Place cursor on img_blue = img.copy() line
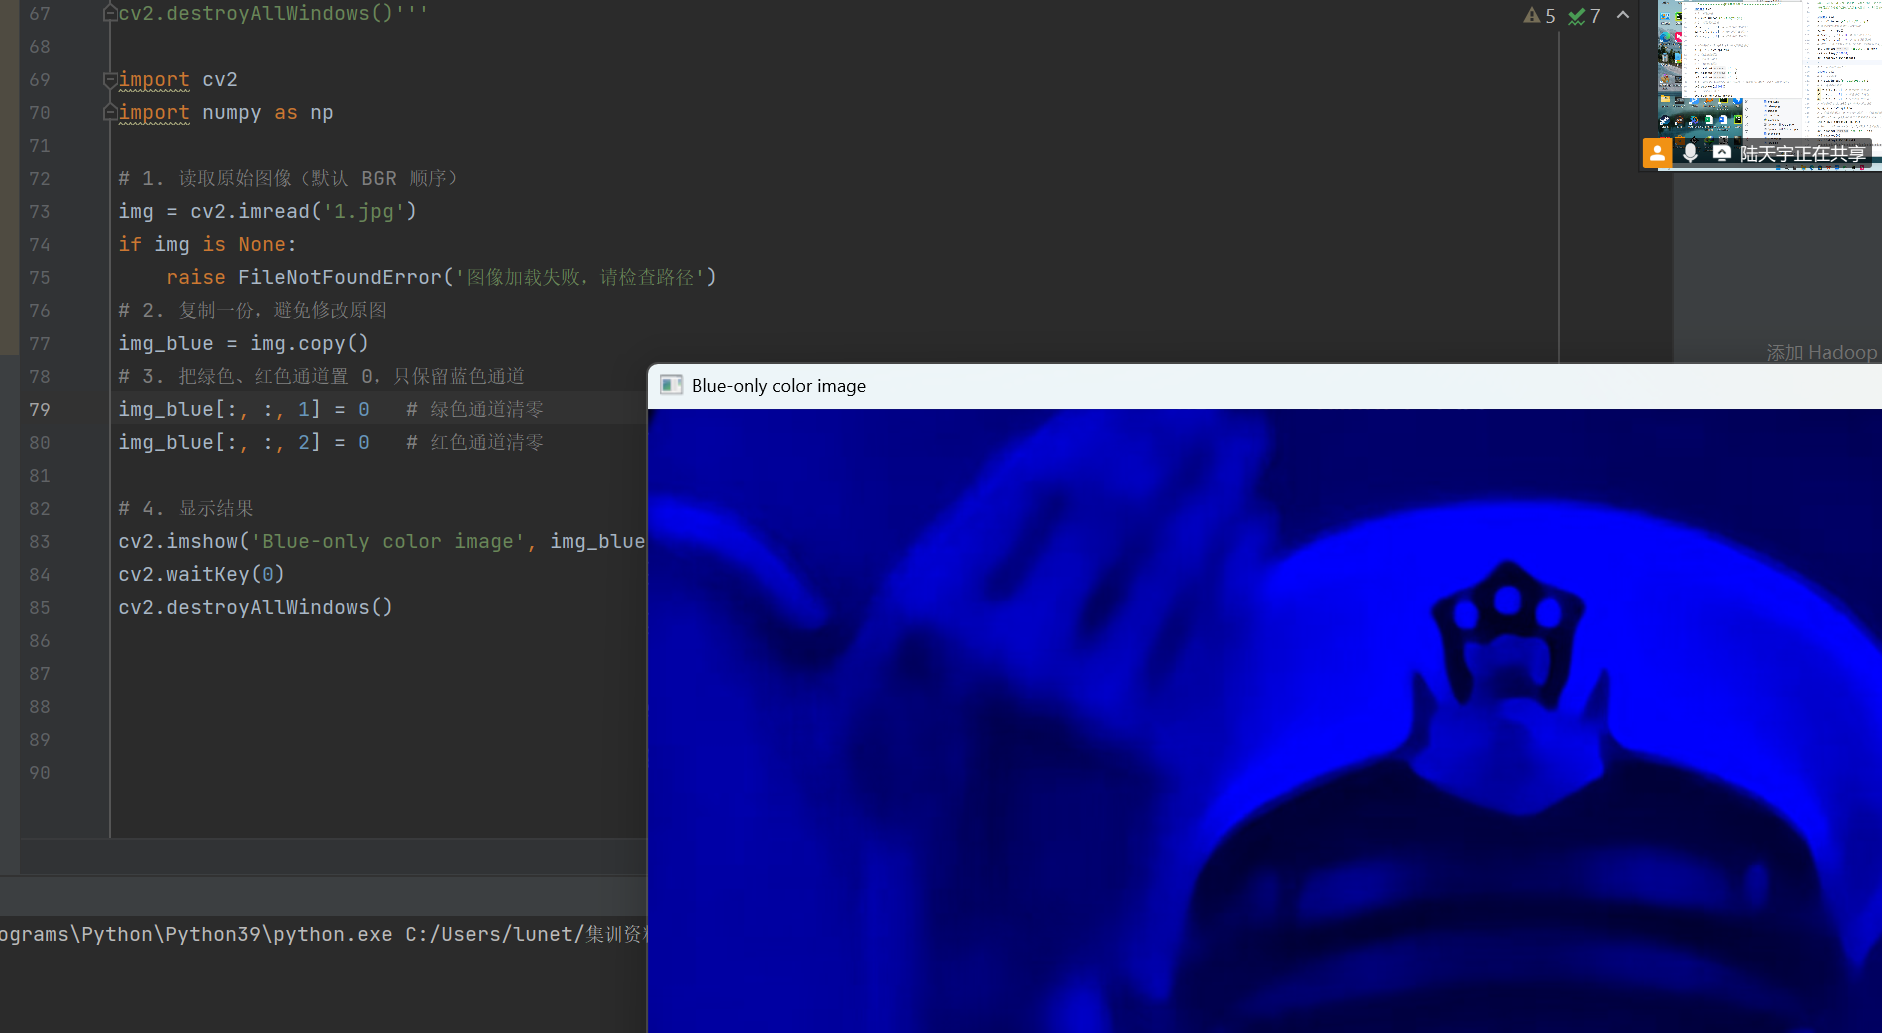The width and height of the screenshot is (1882, 1033). coord(243,343)
